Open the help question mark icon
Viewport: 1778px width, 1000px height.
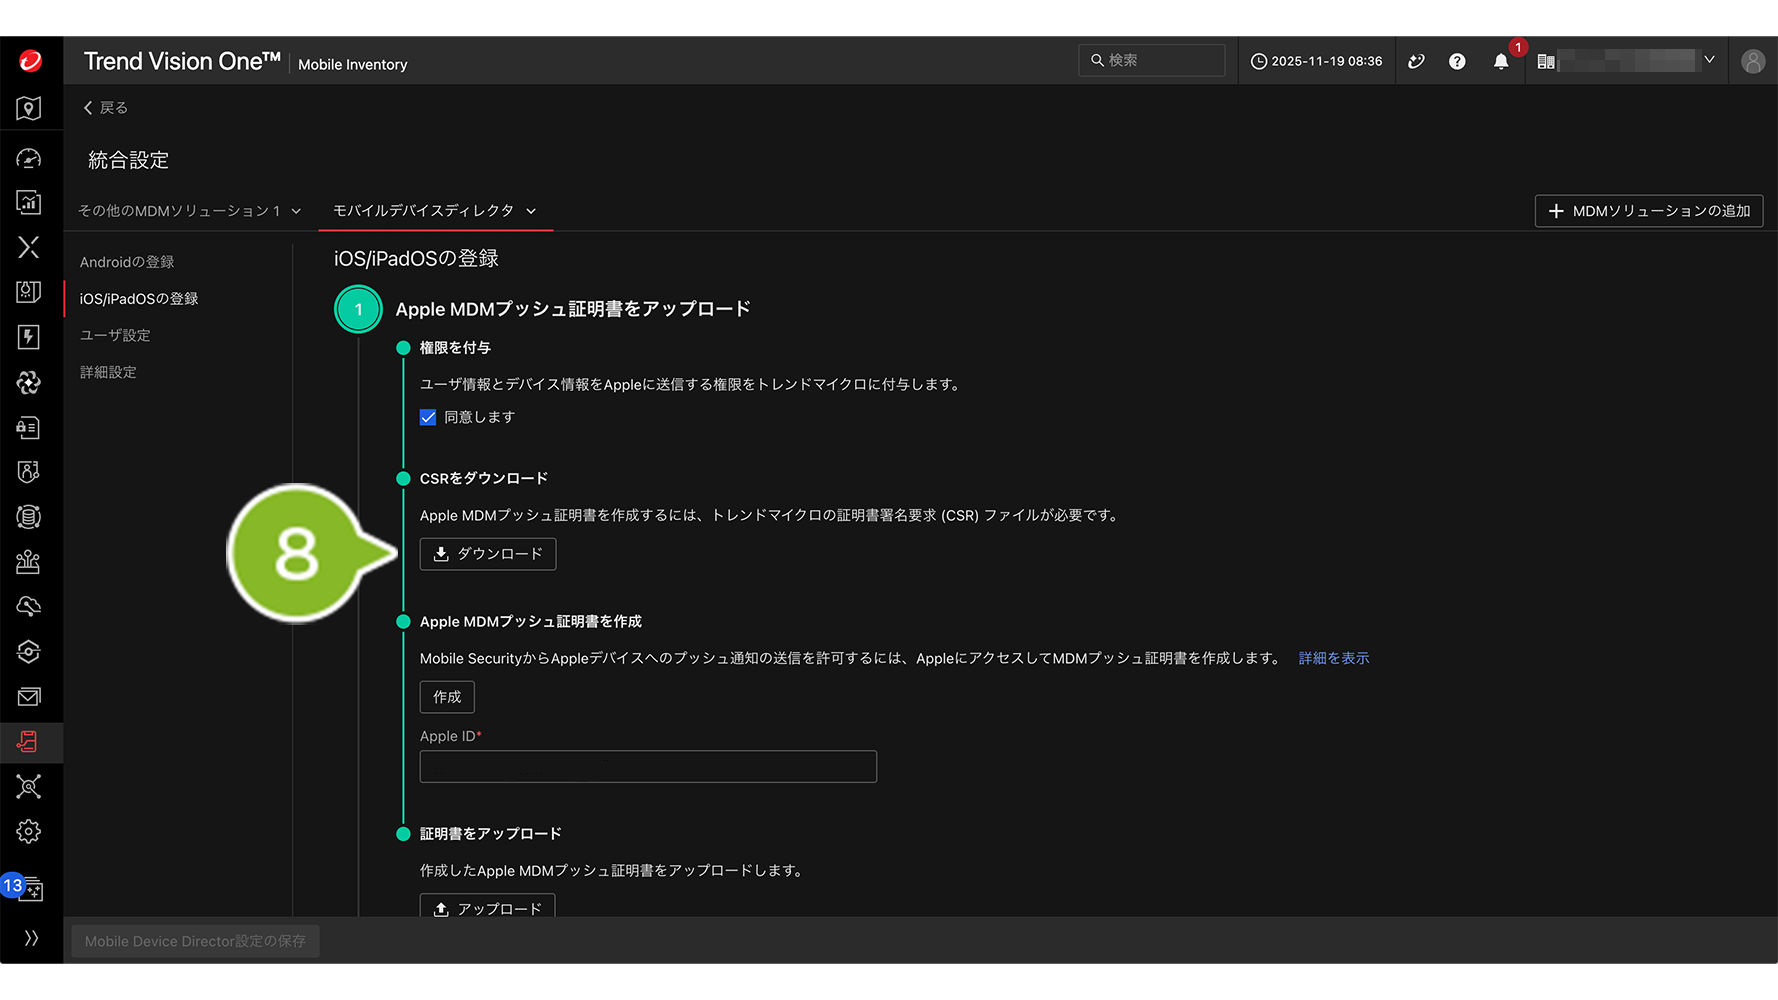(1457, 62)
